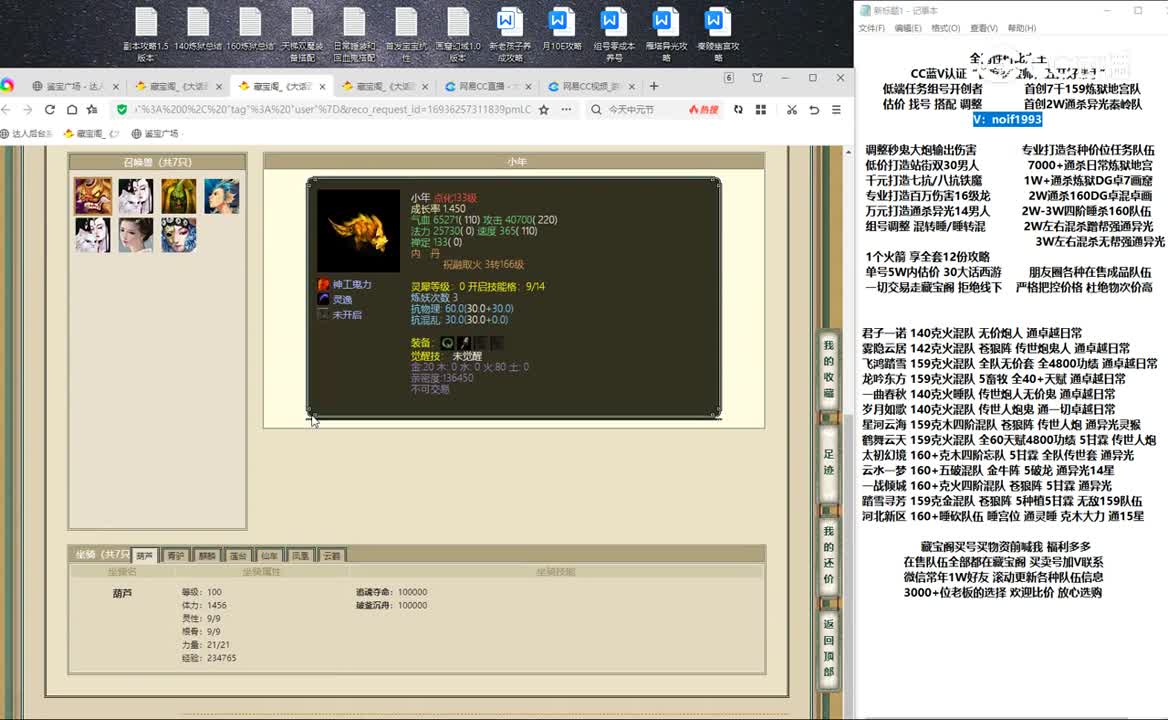Click the 我的收藏 side button
Viewport: 1168px width, 720px height.
pos(828,369)
